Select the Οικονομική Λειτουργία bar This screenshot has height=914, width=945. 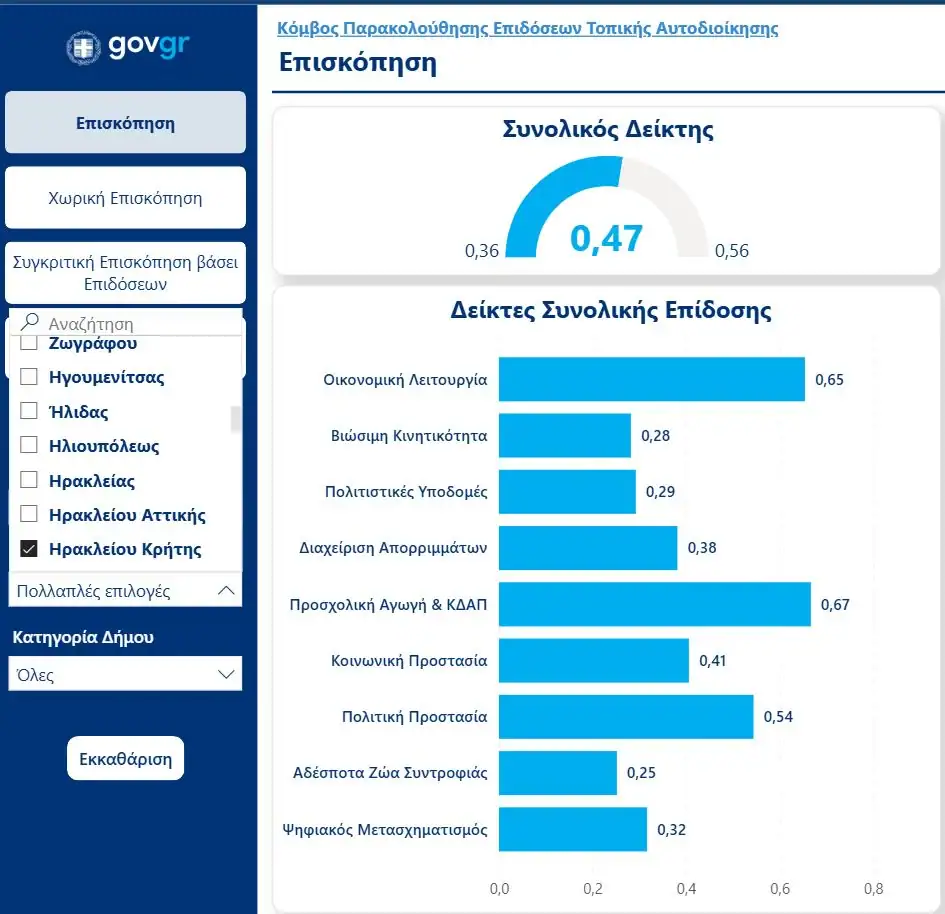(x=651, y=380)
